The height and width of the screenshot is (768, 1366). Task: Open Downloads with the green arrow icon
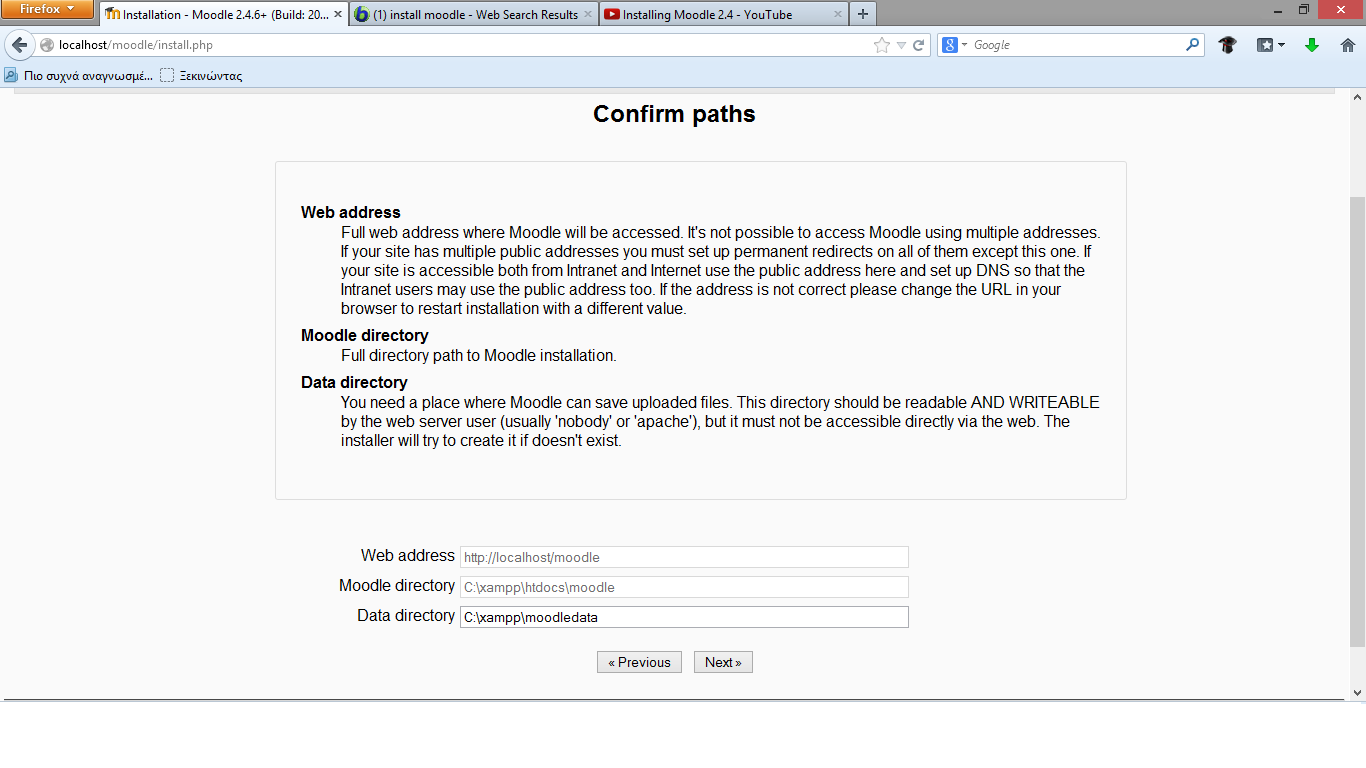[1312, 45]
